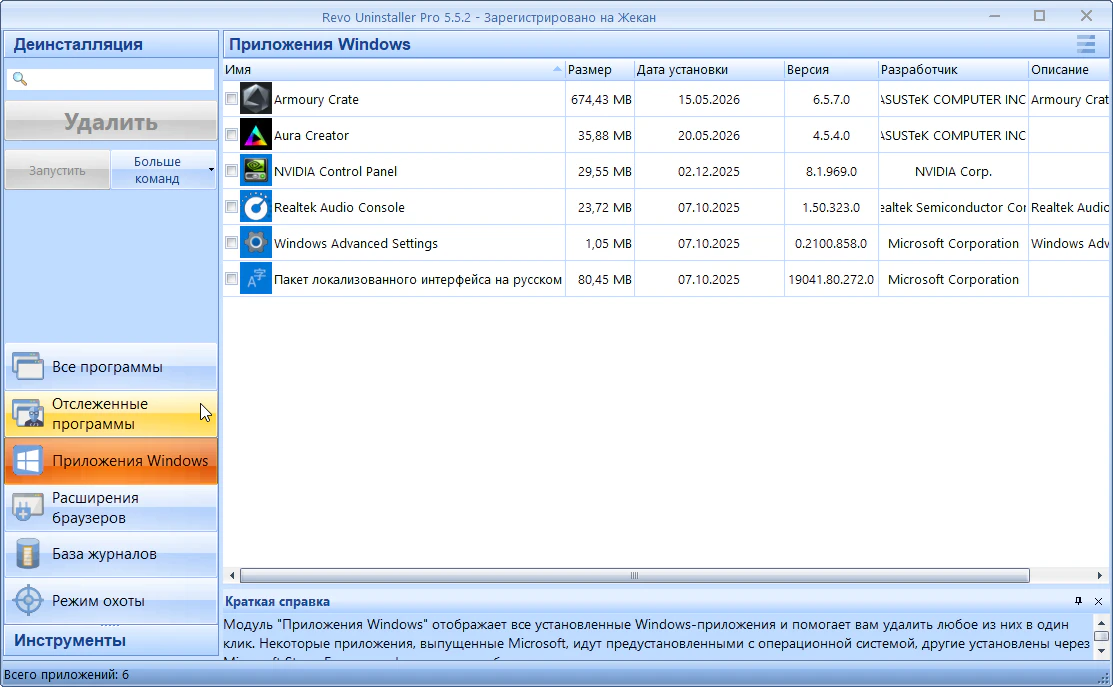Viewport: 1113px width, 687px height.
Task: Click version 8.1.969.0 cell
Action: [x=830, y=172]
